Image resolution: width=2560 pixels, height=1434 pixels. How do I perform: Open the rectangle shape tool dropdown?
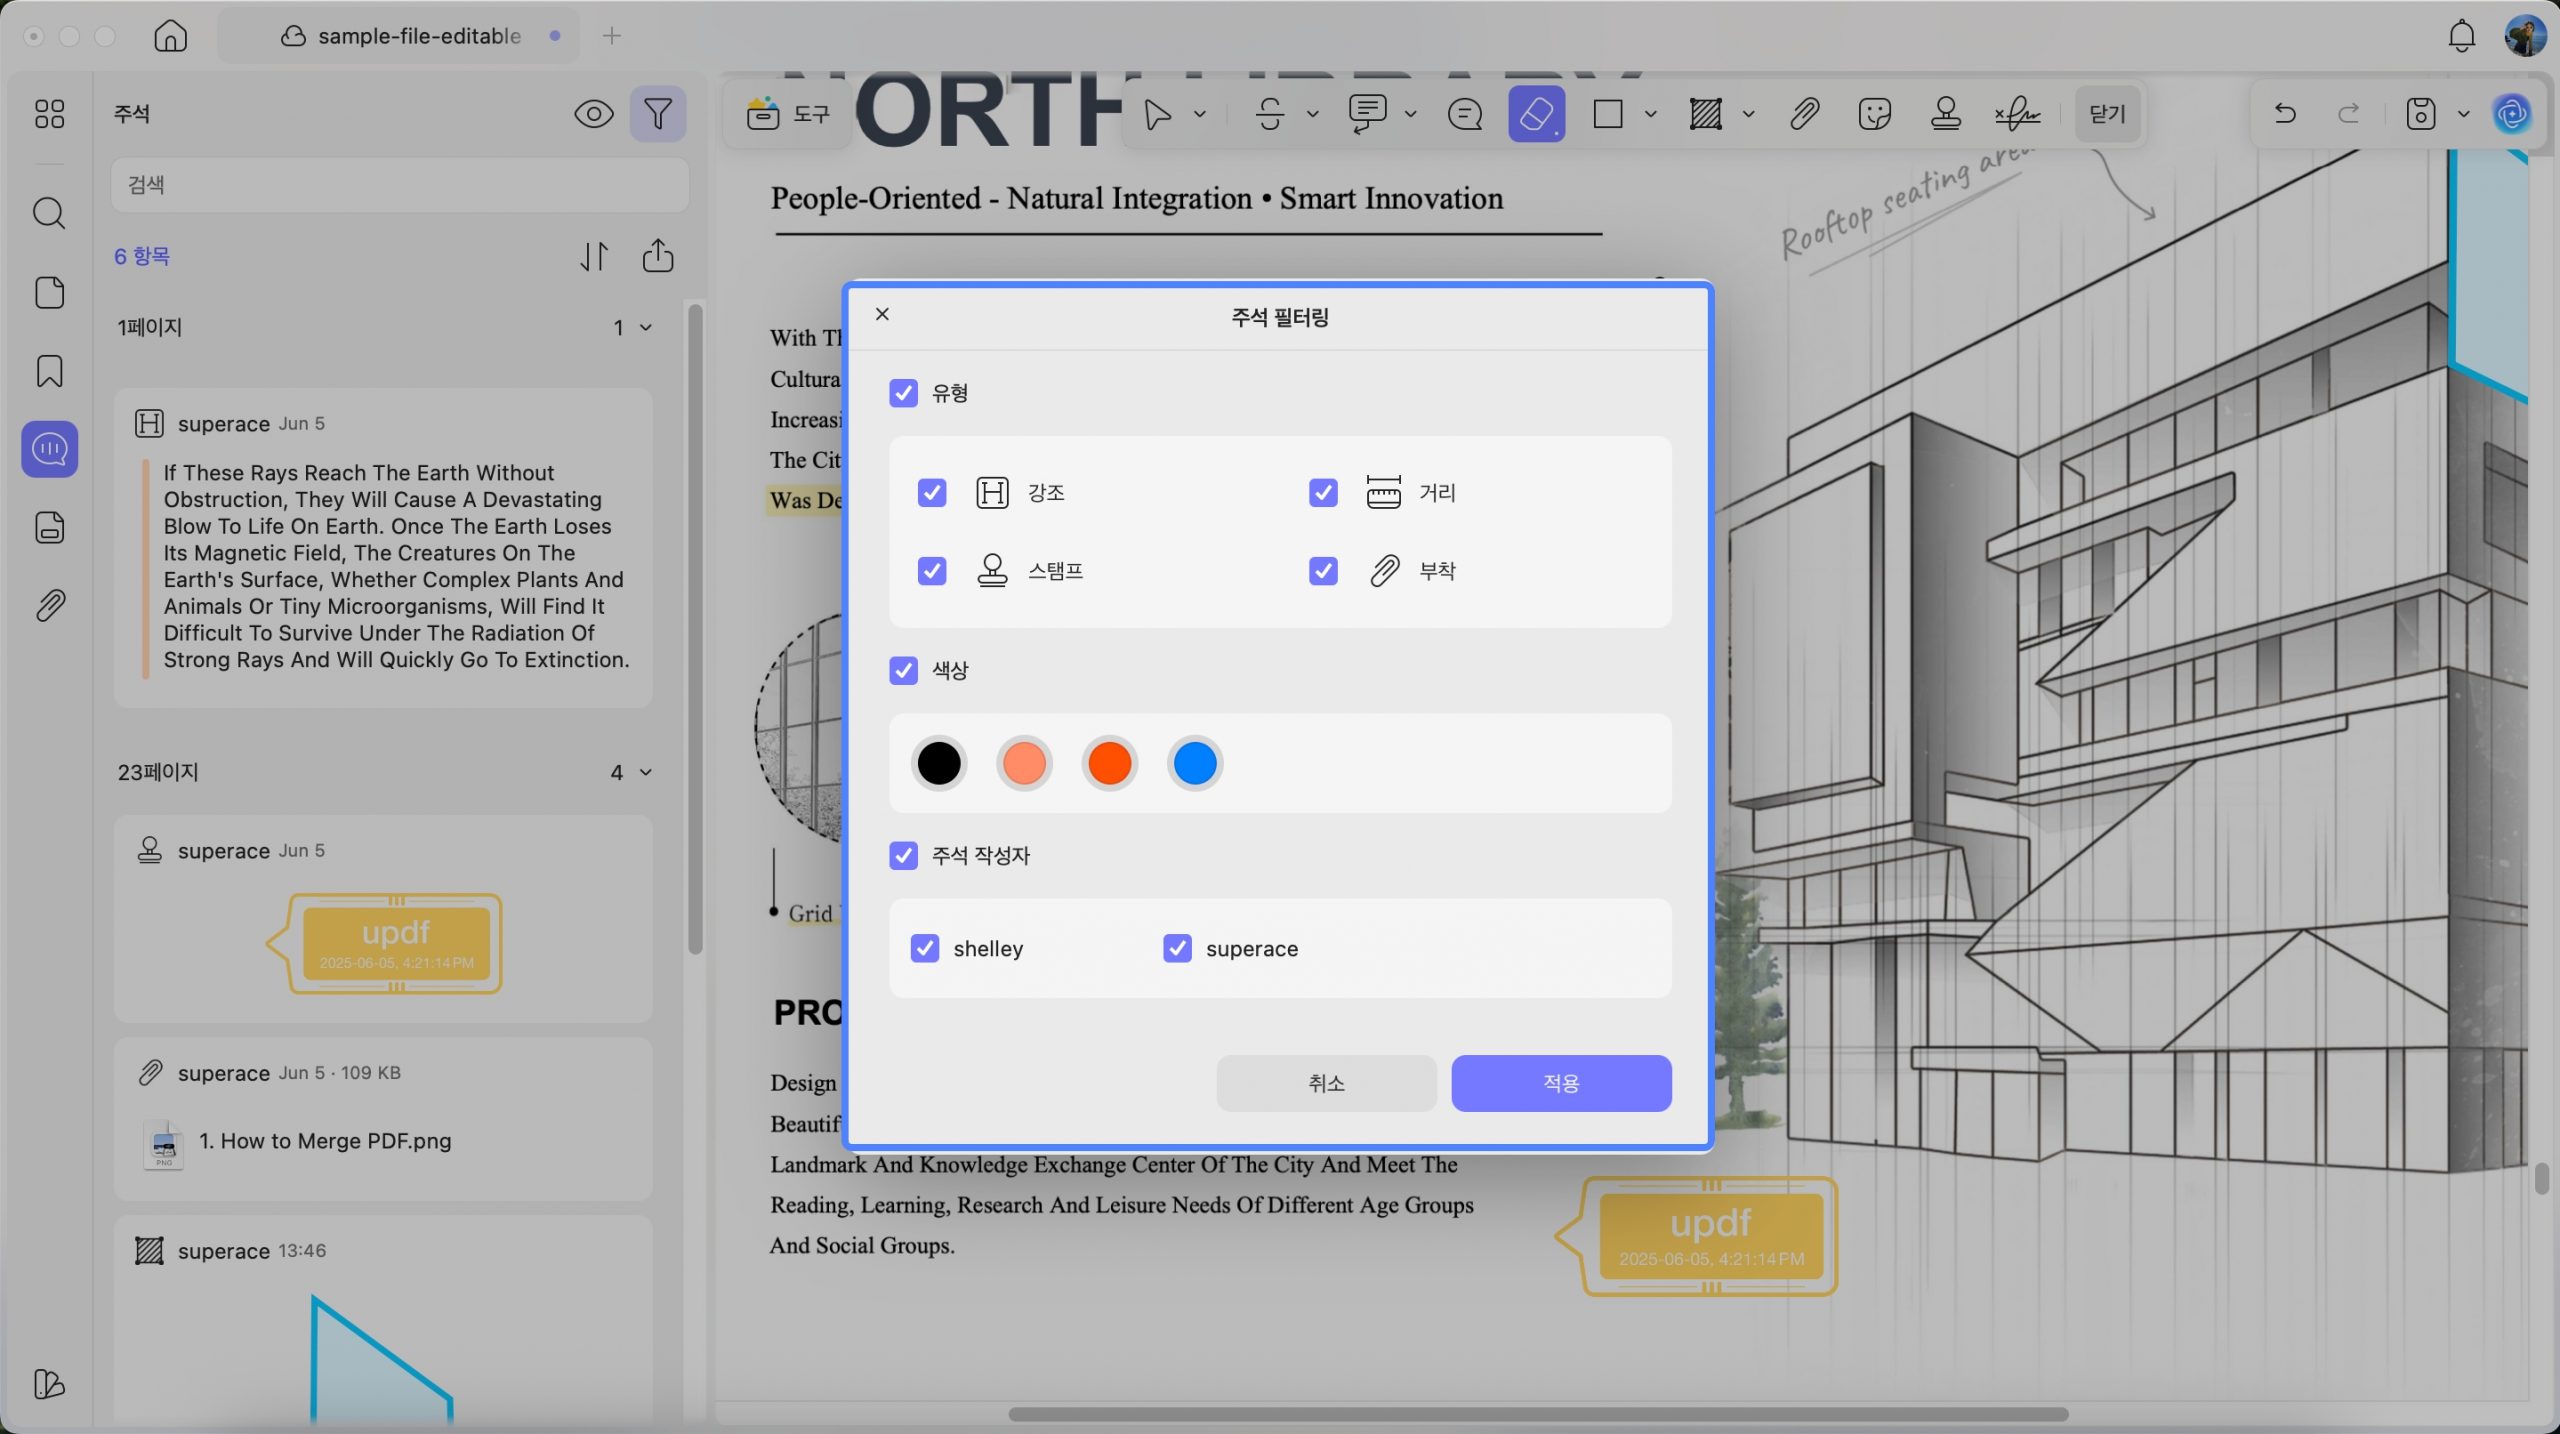pos(1651,114)
